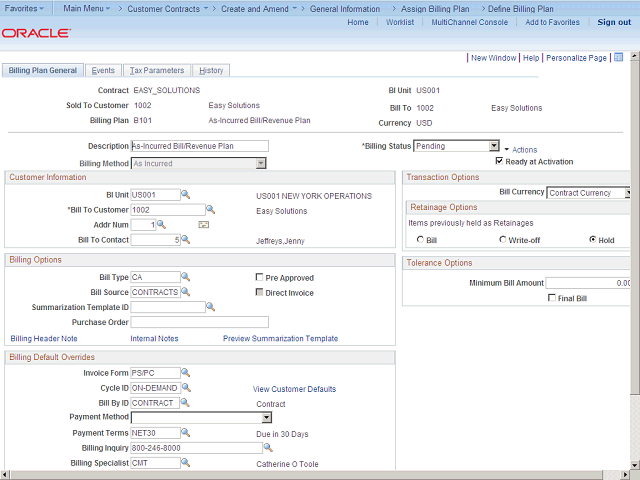Open the Bill To Customer lookup magnifier
This screenshot has height=480, width=640.
210,210
